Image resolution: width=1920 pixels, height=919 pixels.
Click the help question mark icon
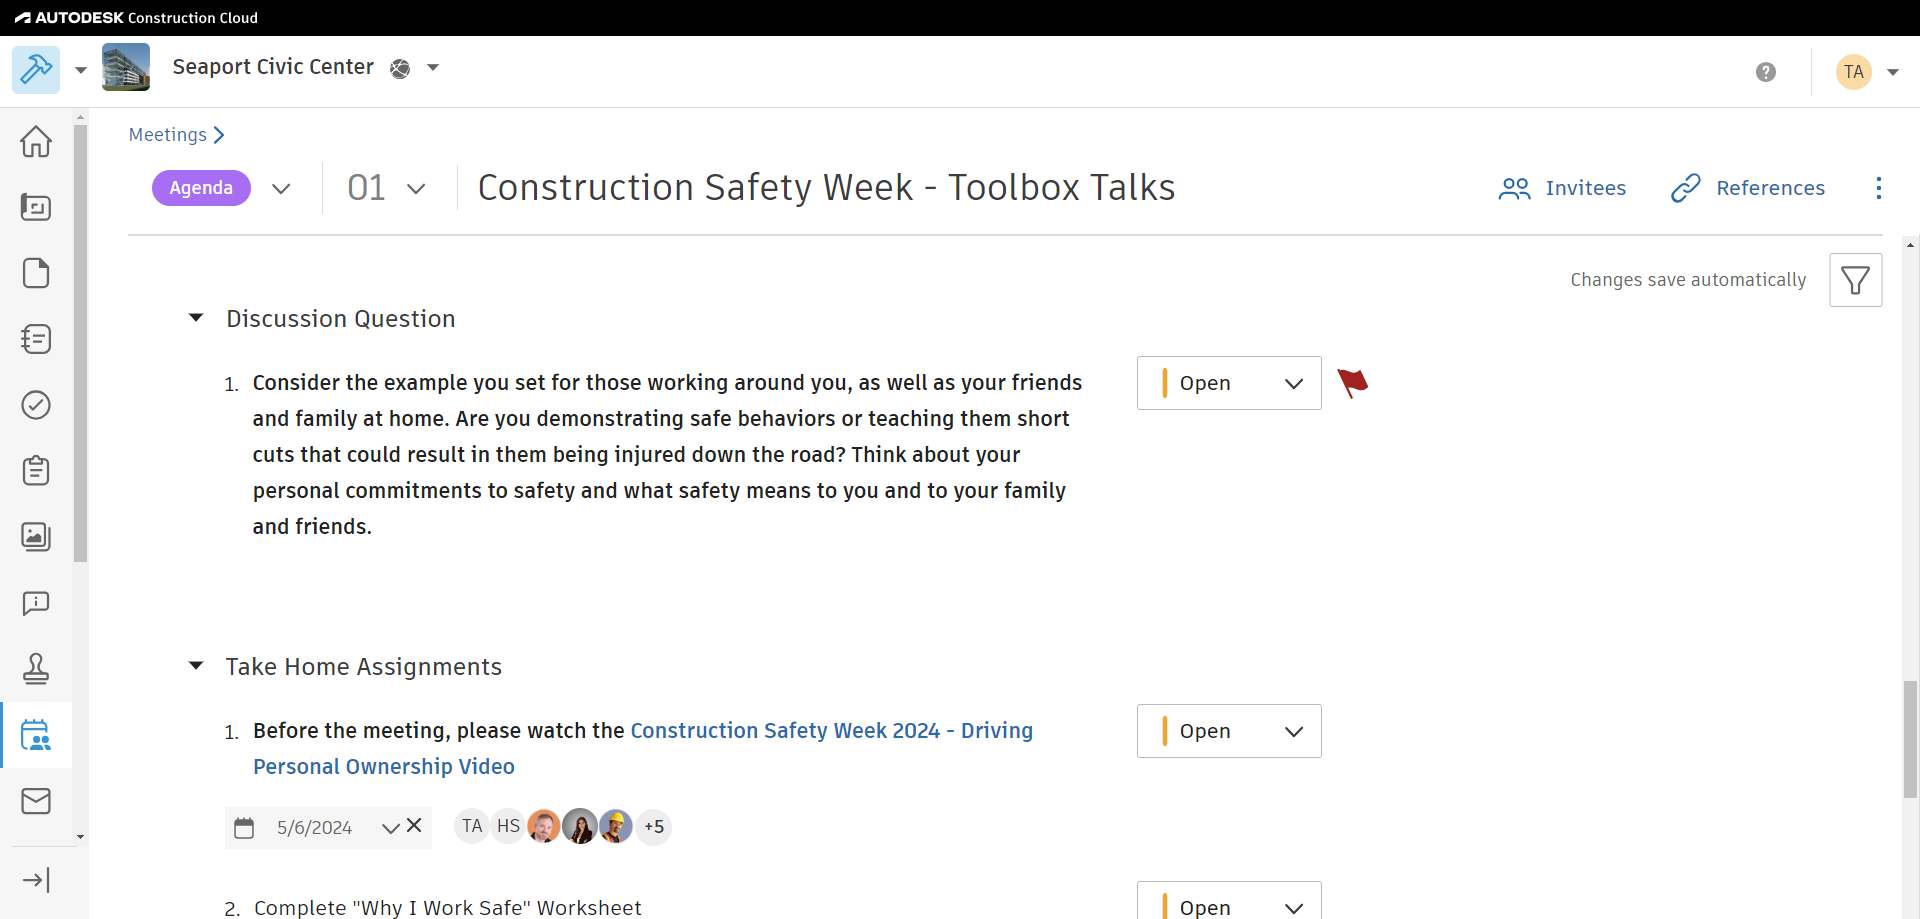click(1765, 72)
